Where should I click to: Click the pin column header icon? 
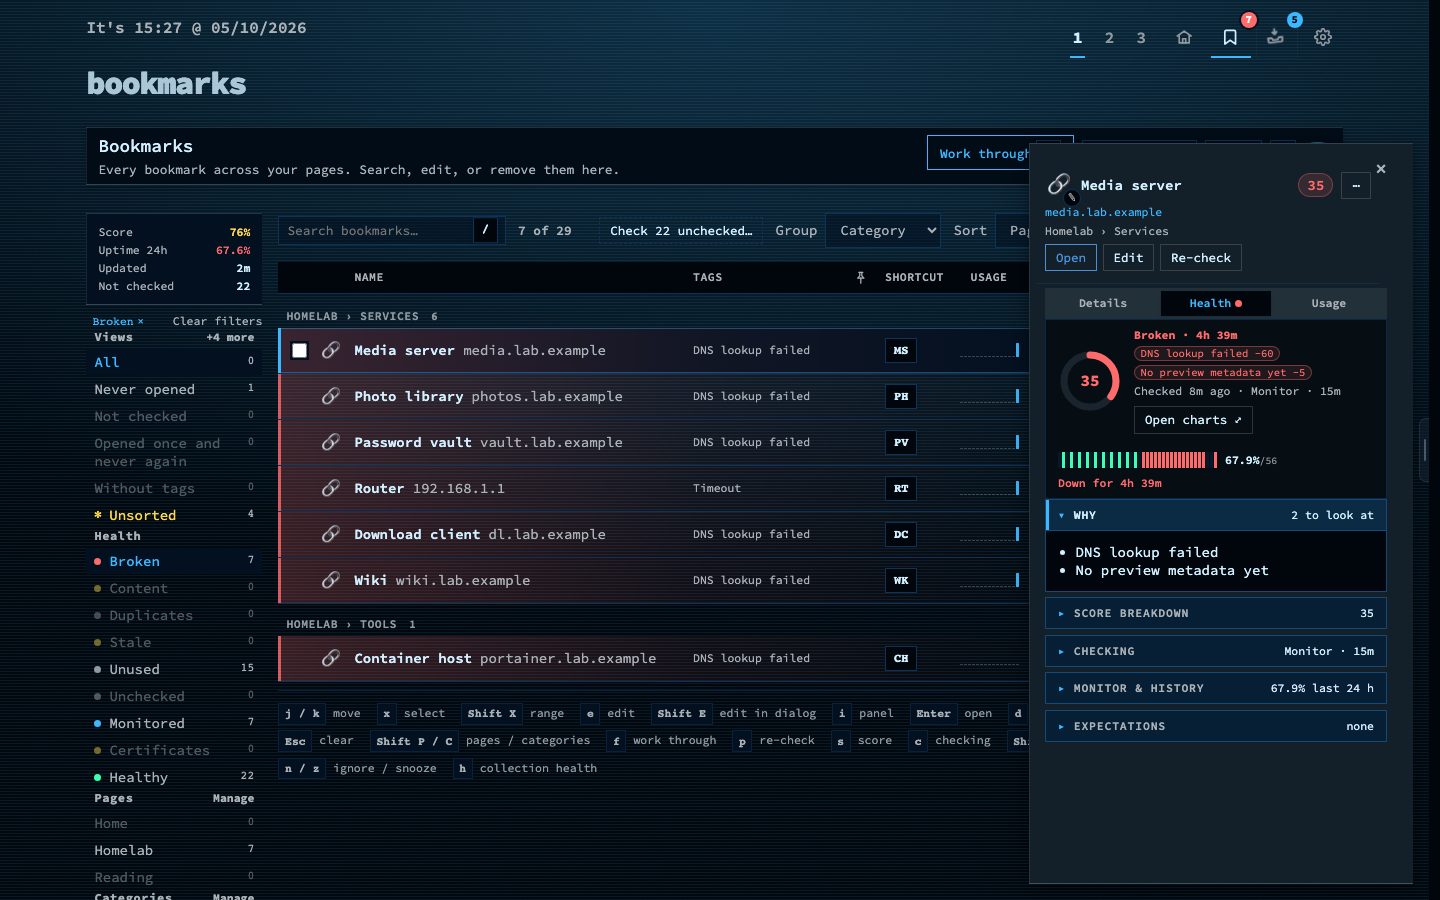pyautogui.click(x=860, y=277)
